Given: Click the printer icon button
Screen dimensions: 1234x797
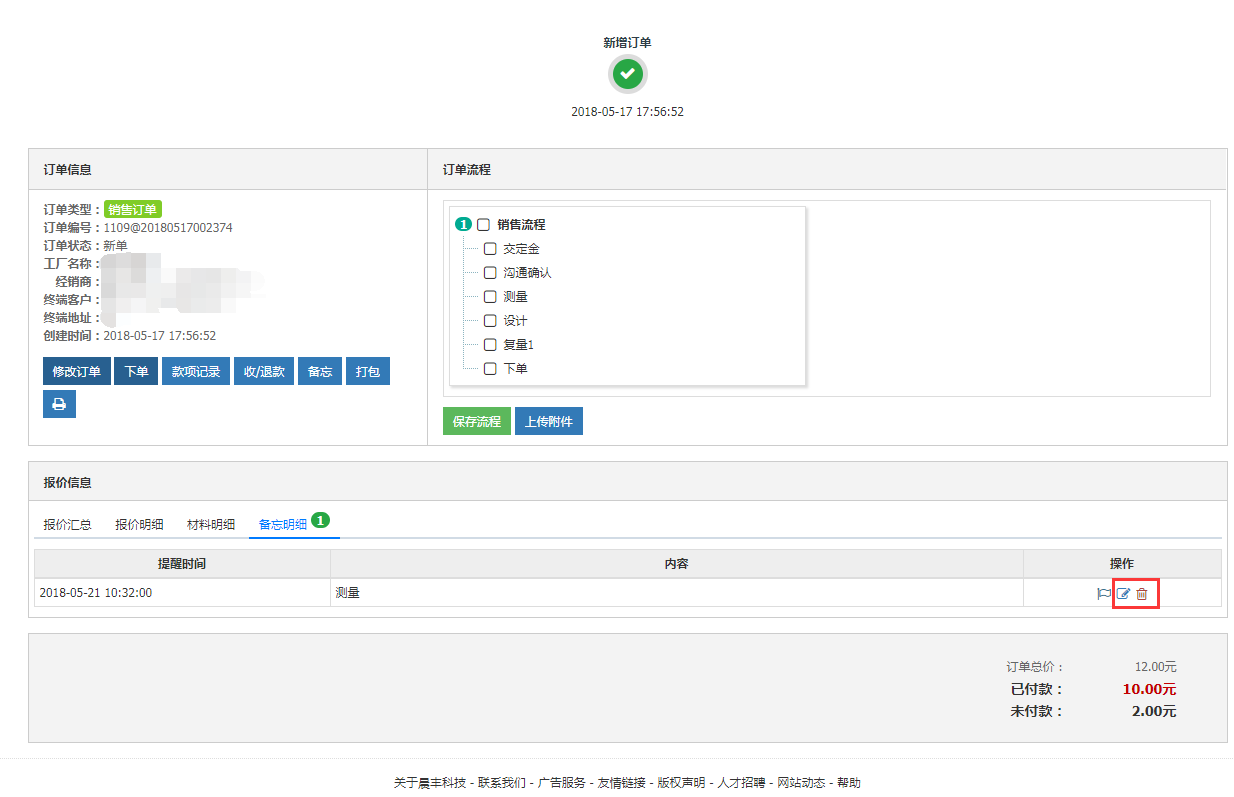Looking at the screenshot, I should (x=59, y=404).
